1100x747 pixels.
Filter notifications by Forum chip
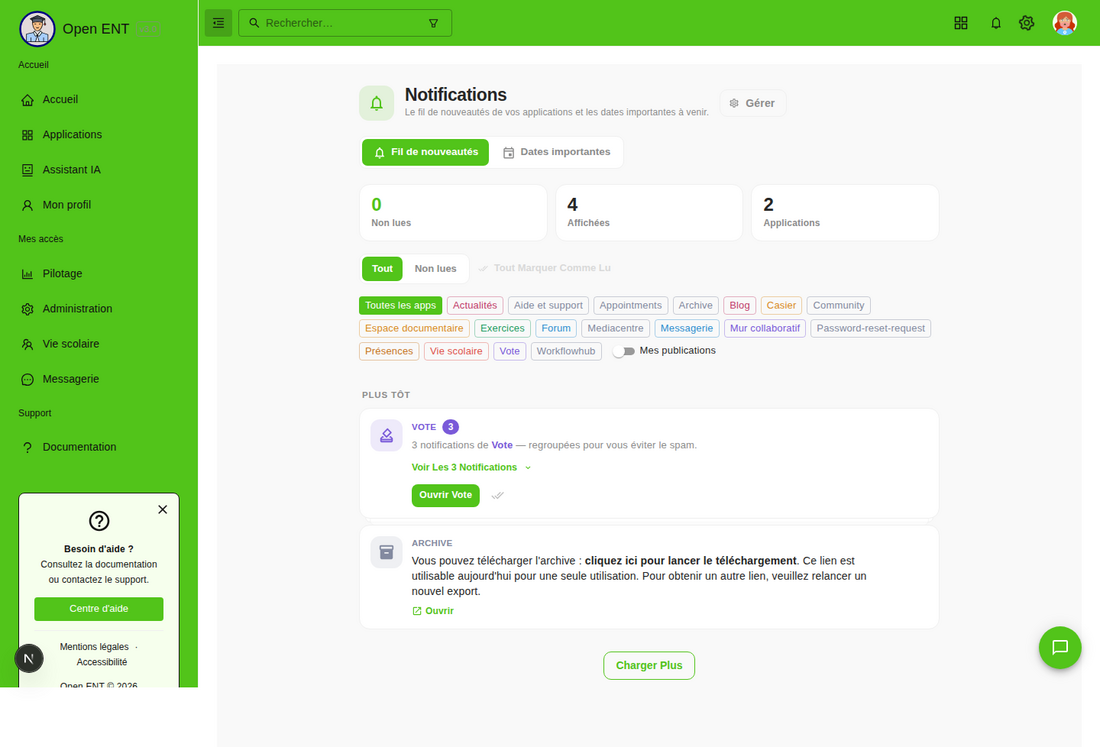tap(556, 328)
